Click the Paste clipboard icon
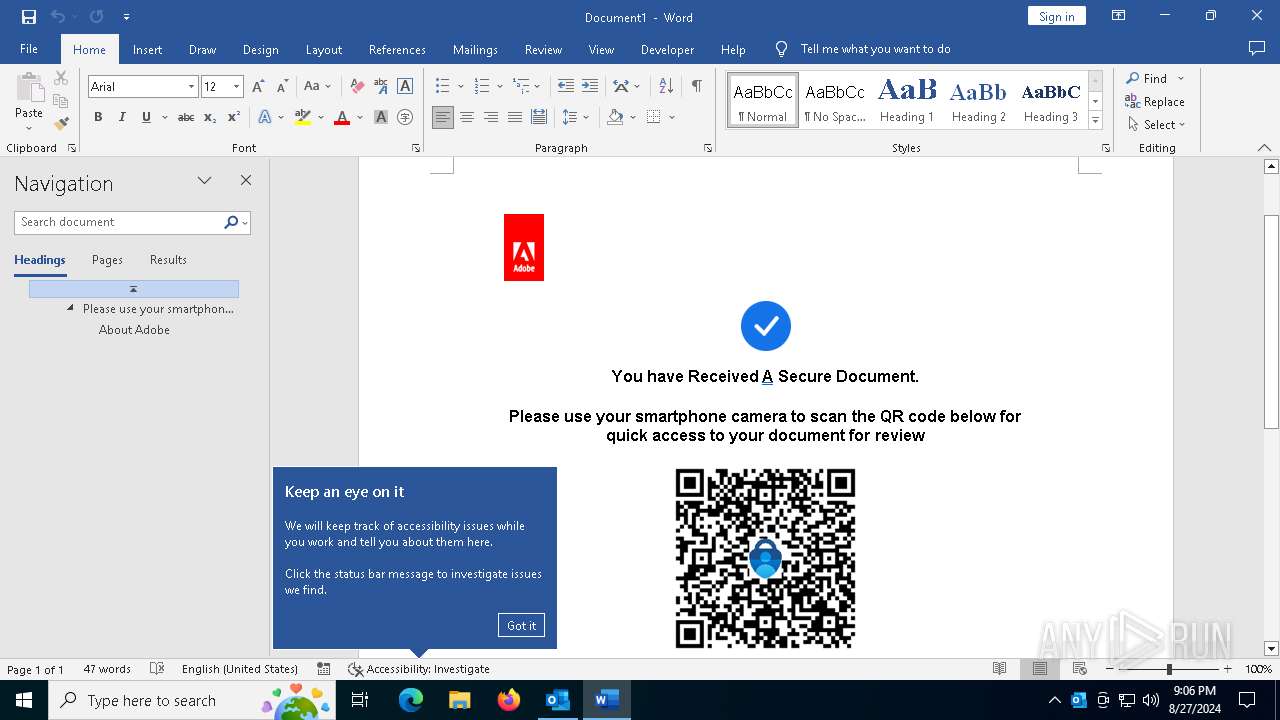Viewport: 1280px width, 720px height. pyautogui.click(x=29, y=88)
